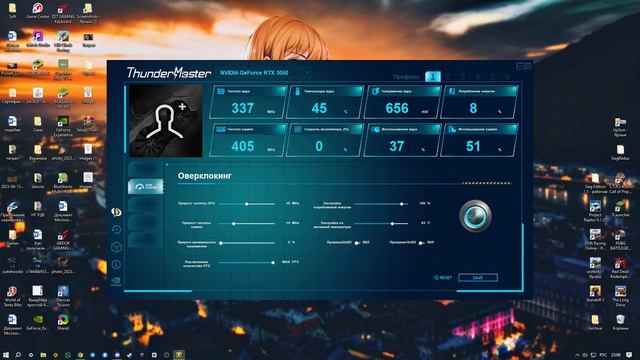
Task: Select profile tab 1 in ThunderMaster
Action: [433, 76]
